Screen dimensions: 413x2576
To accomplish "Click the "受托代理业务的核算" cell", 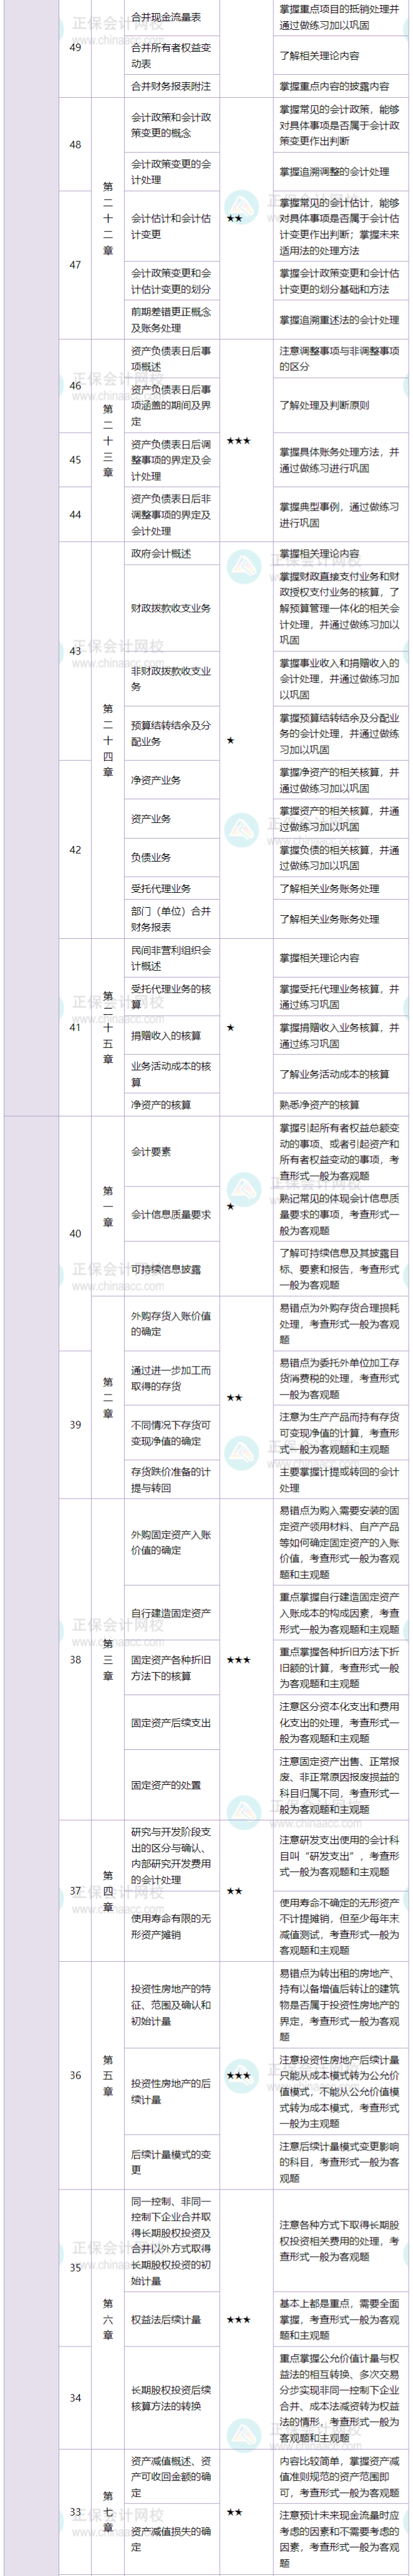I will tap(172, 997).
